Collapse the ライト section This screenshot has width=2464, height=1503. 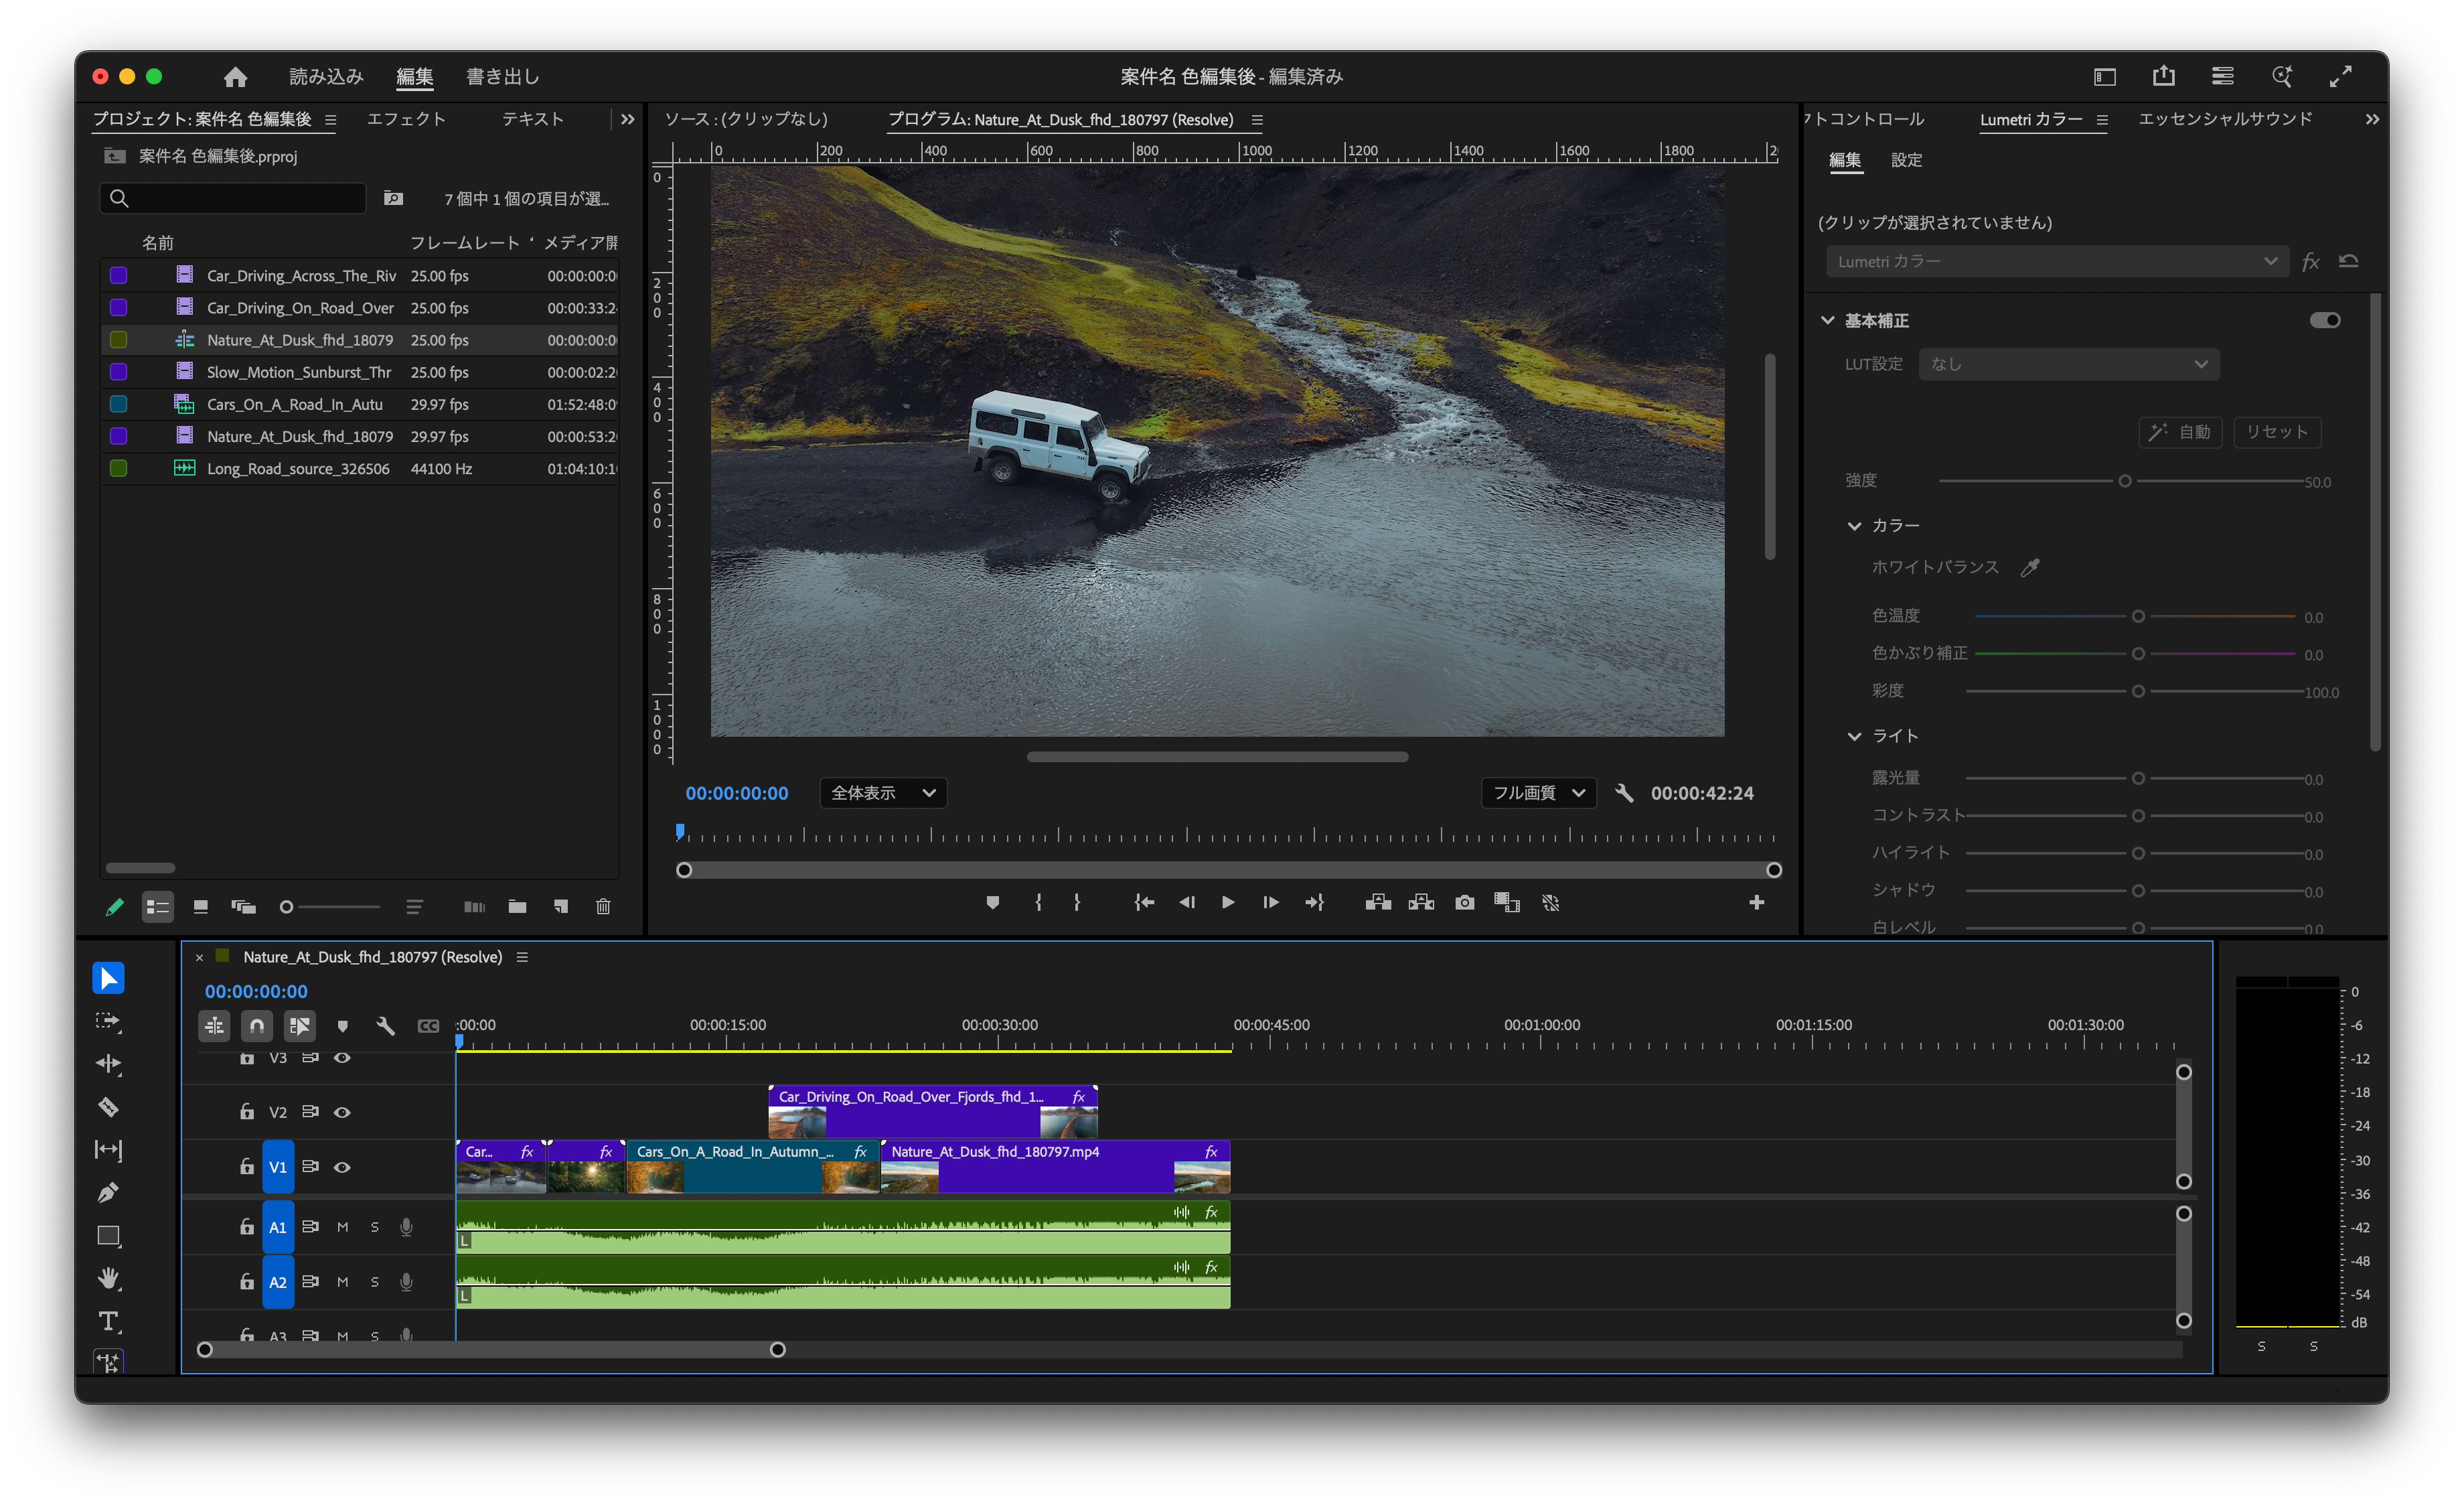point(1854,736)
